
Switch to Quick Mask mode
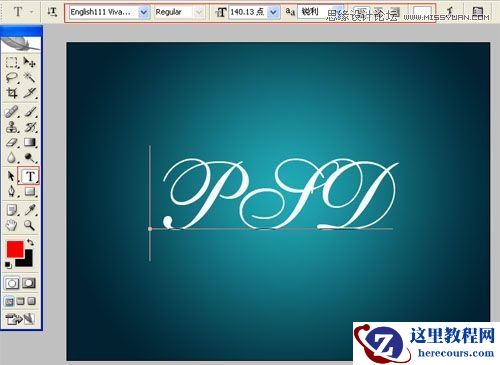[29, 284]
